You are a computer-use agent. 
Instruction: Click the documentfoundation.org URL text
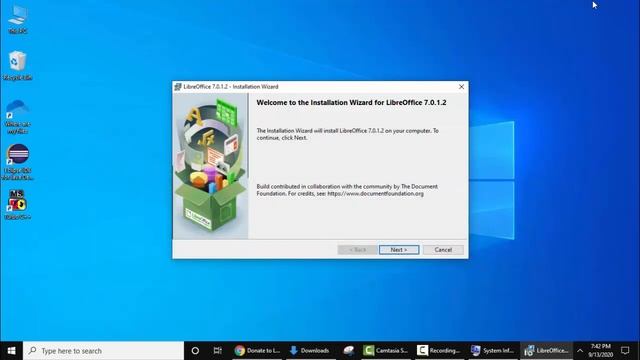376,193
